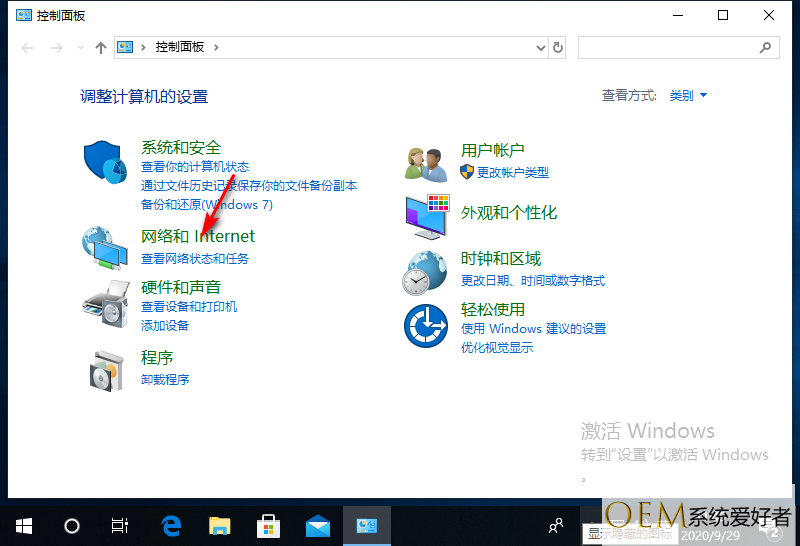The width and height of the screenshot is (800, 546).
Task: Open Microsoft Edge from the taskbar
Action: [x=172, y=526]
